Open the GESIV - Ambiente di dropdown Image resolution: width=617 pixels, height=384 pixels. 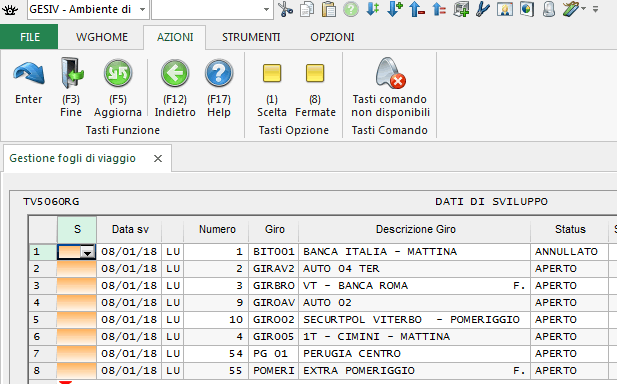[x=142, y=9]
